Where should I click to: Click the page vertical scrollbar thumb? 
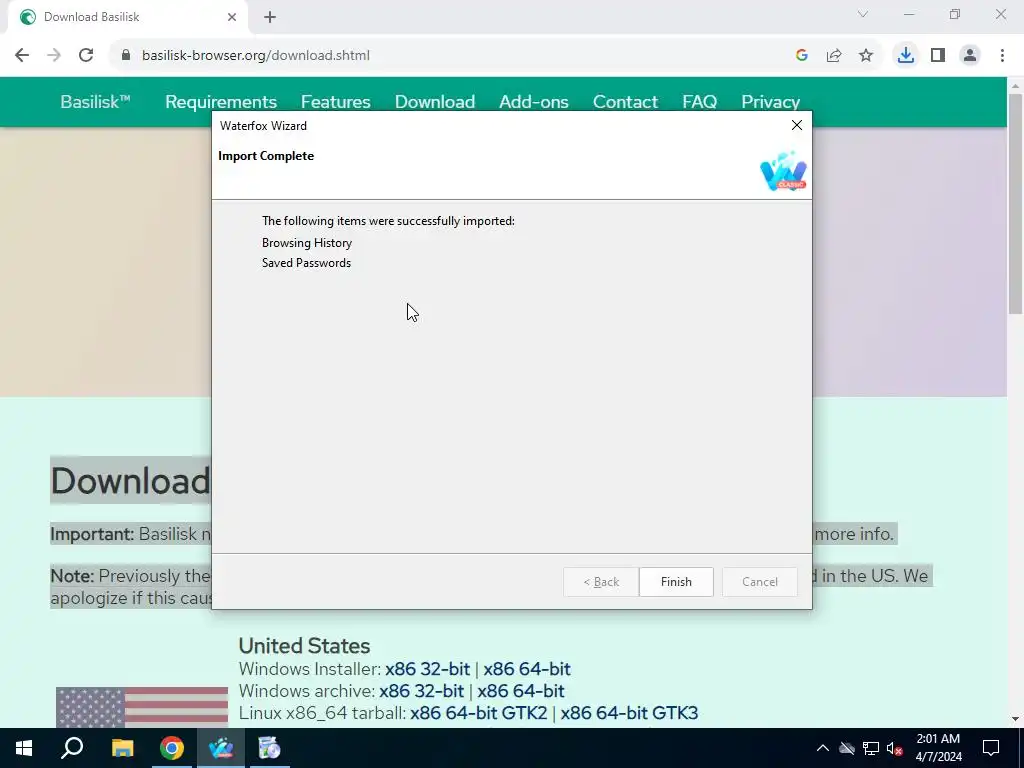[1015, 202]
